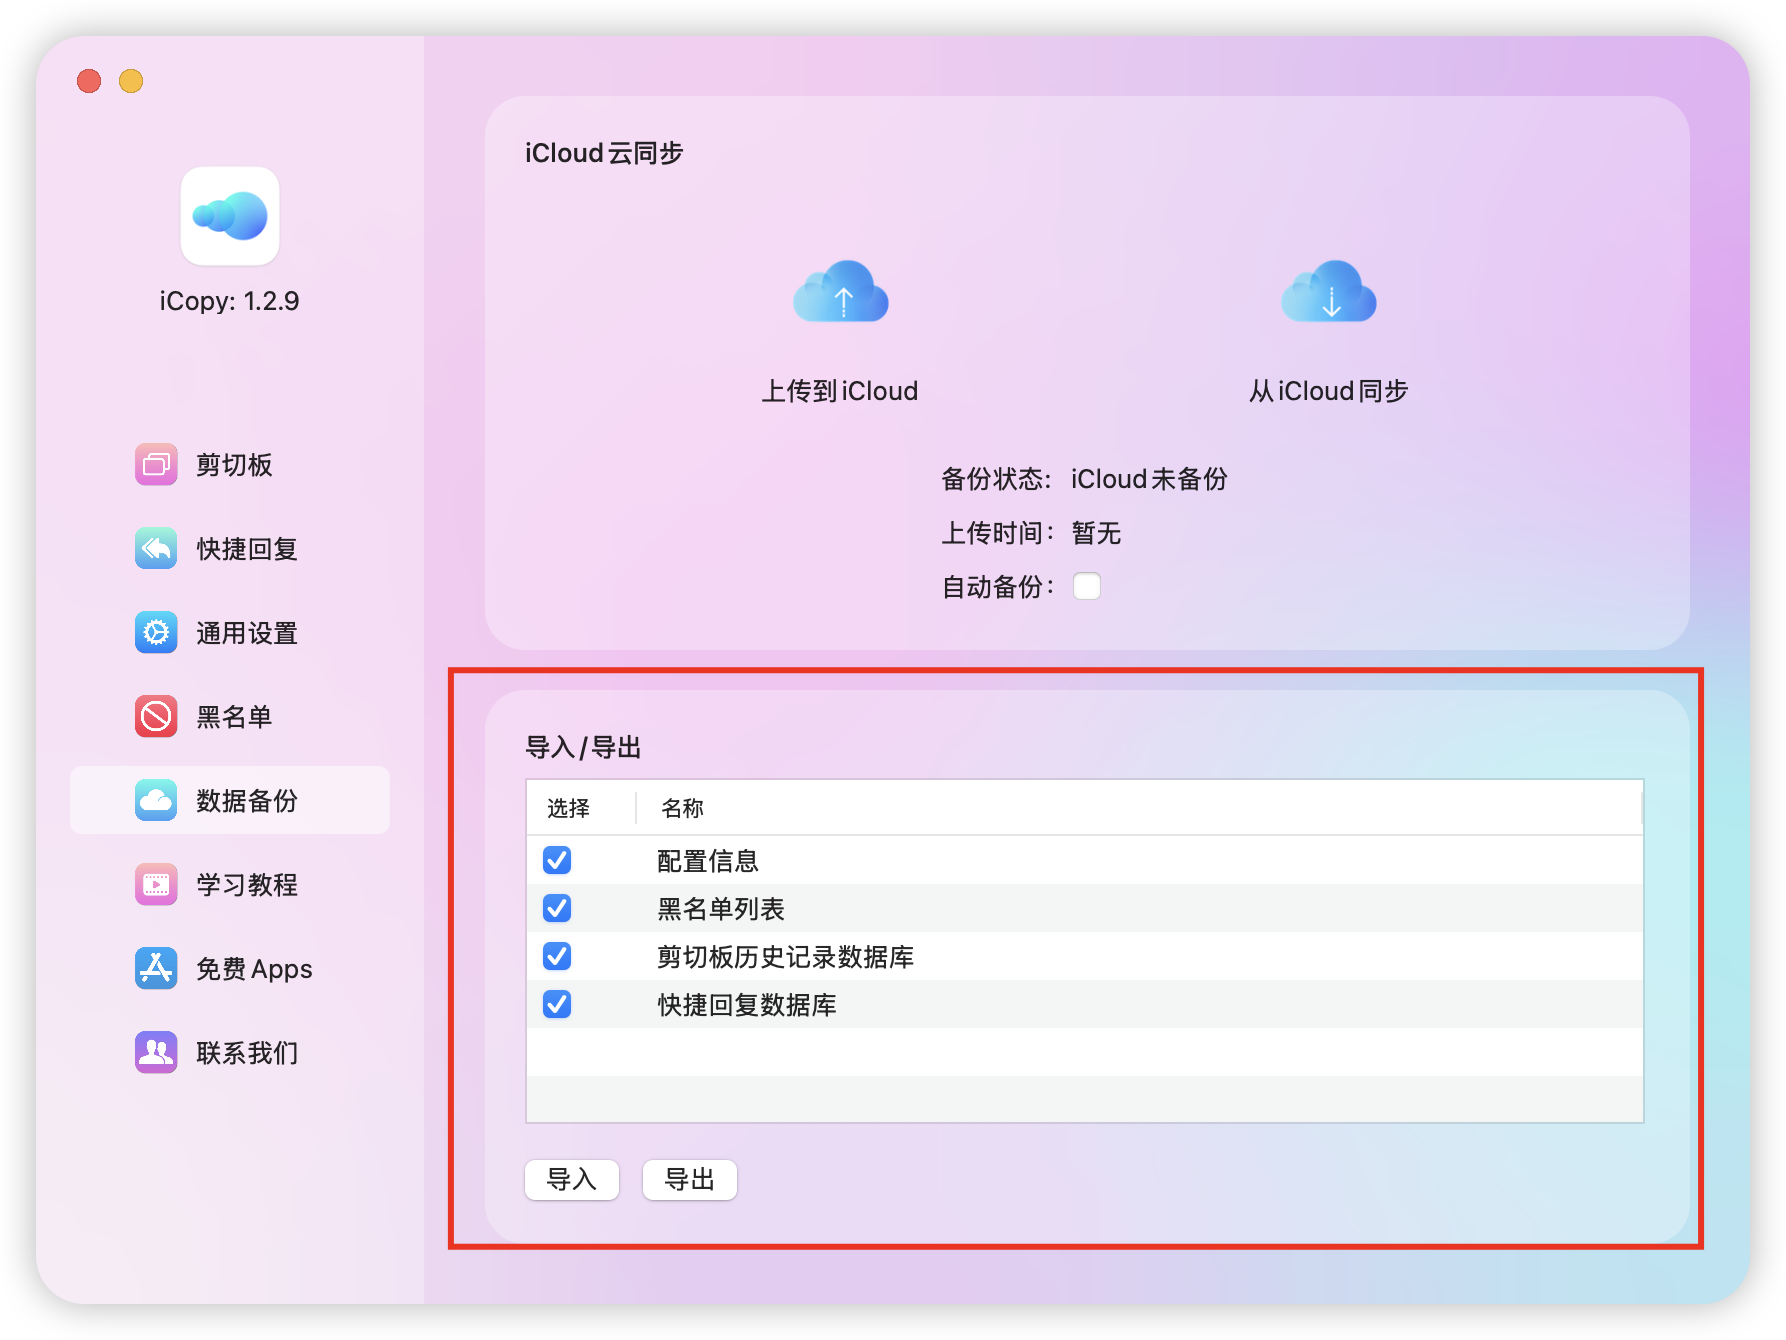Click the 选择 column header
The height and width of the screenshot is (1340, 1786).
(568, 808)
